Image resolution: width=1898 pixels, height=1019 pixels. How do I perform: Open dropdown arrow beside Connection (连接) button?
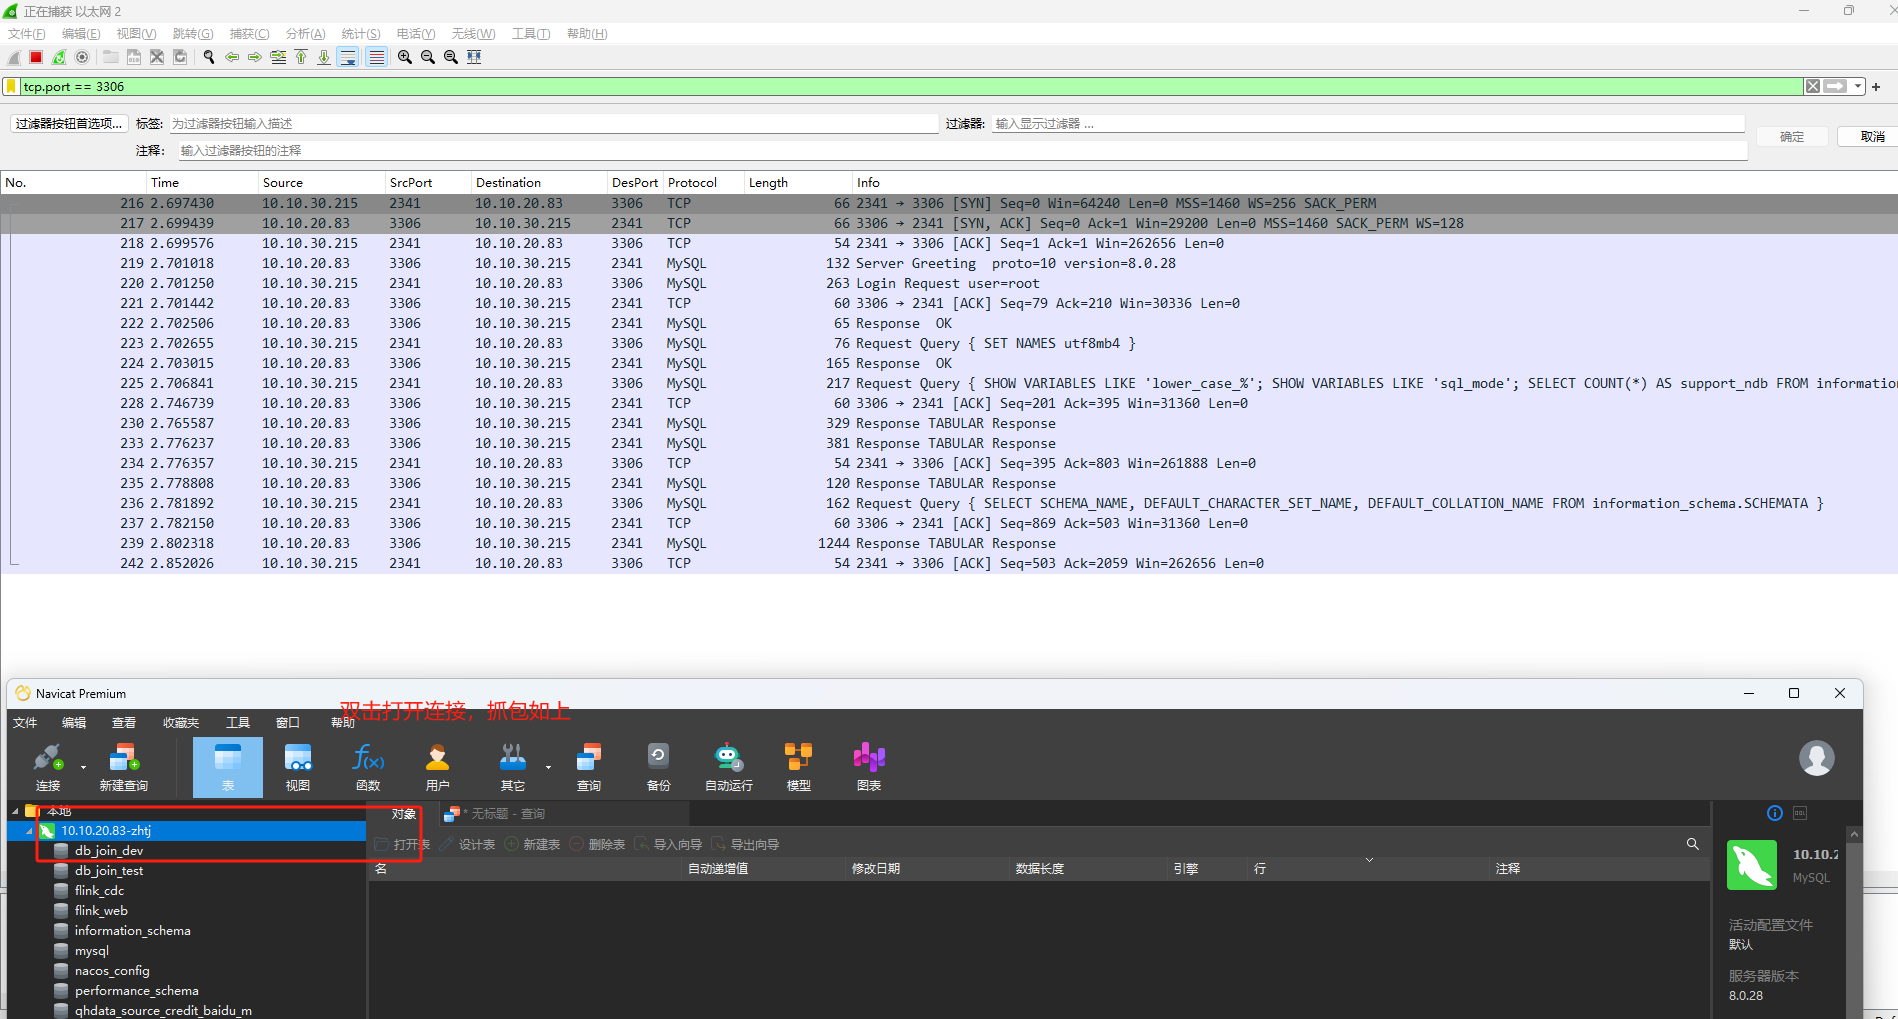click(x=83, y=768)
